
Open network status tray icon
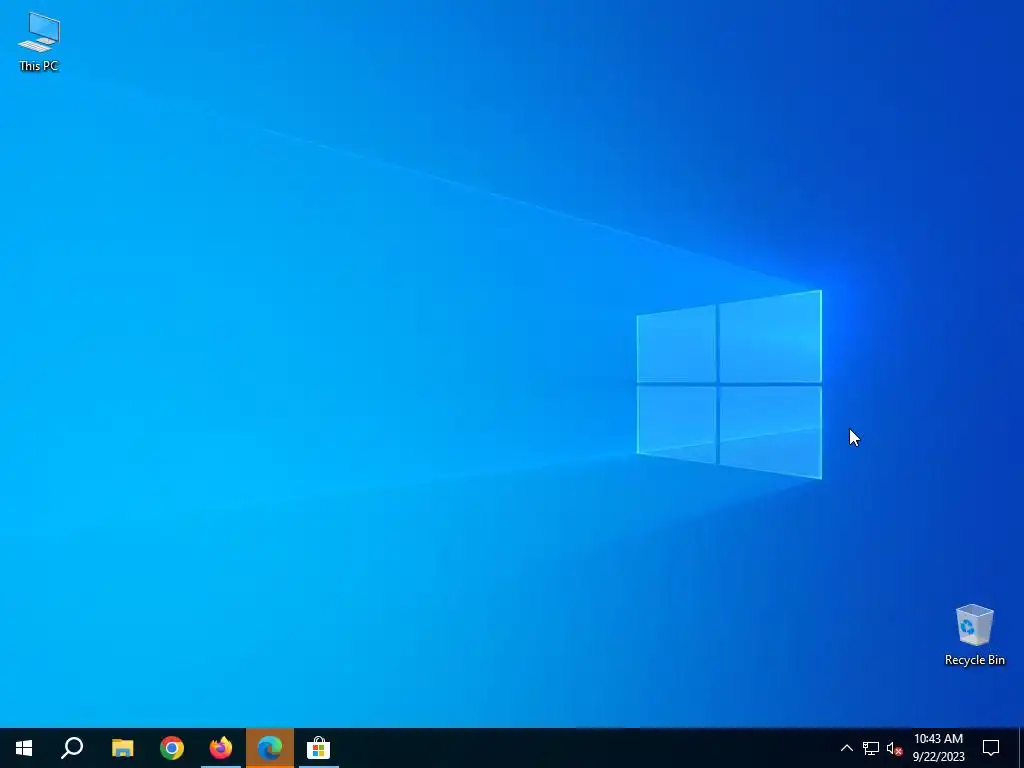pyautogui.click(x=871, y=748)
